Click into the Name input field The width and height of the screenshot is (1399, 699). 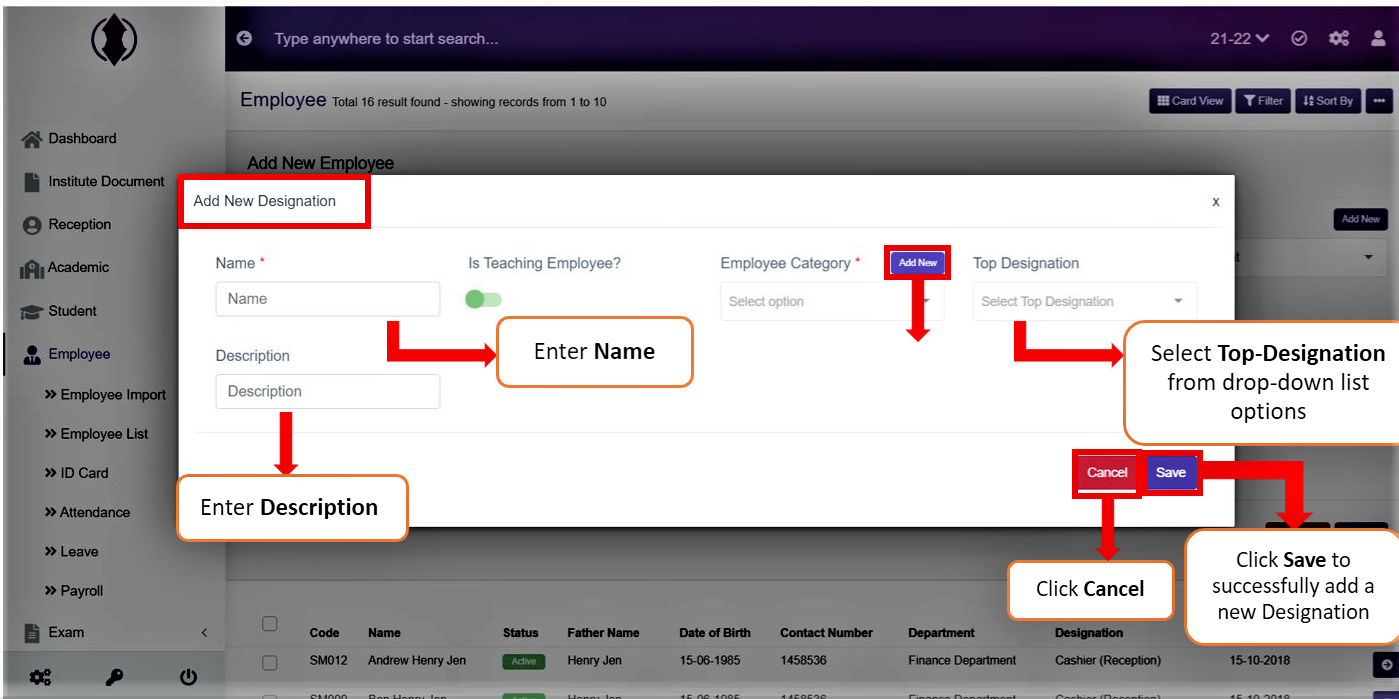(x=328, y=299)
